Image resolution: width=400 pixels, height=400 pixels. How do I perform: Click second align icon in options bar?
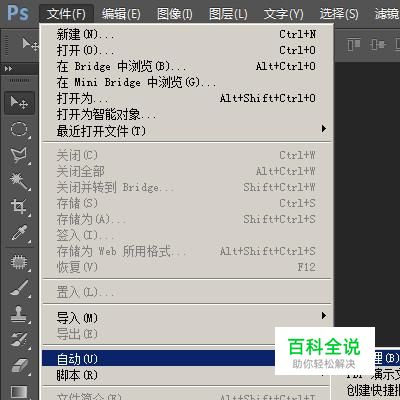click(377, 44)
